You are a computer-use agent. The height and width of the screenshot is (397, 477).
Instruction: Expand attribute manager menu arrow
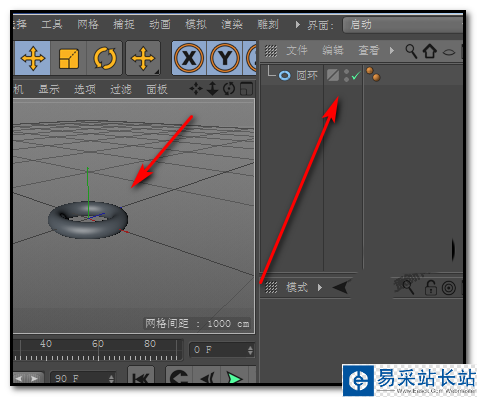[x=320, y=287]
